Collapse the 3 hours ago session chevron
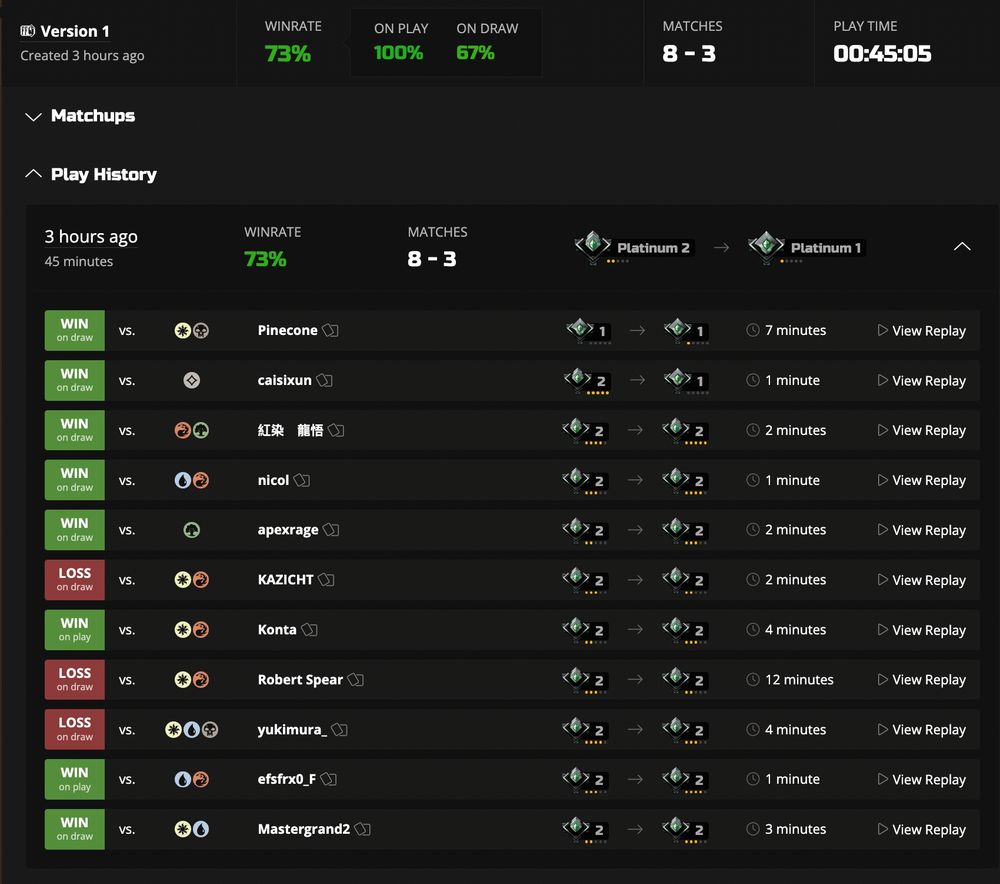The width and height of the screenshot is (1000, 884). point(962,247)
